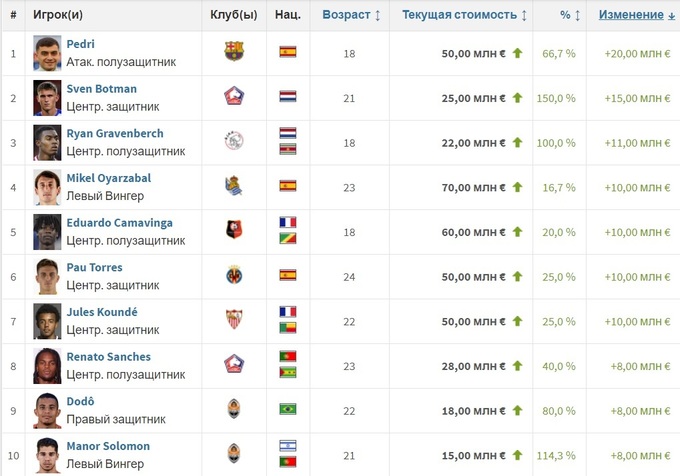Click the Real Sociedad club crest
Screen dimensions: 680x476
pos(234,186)
